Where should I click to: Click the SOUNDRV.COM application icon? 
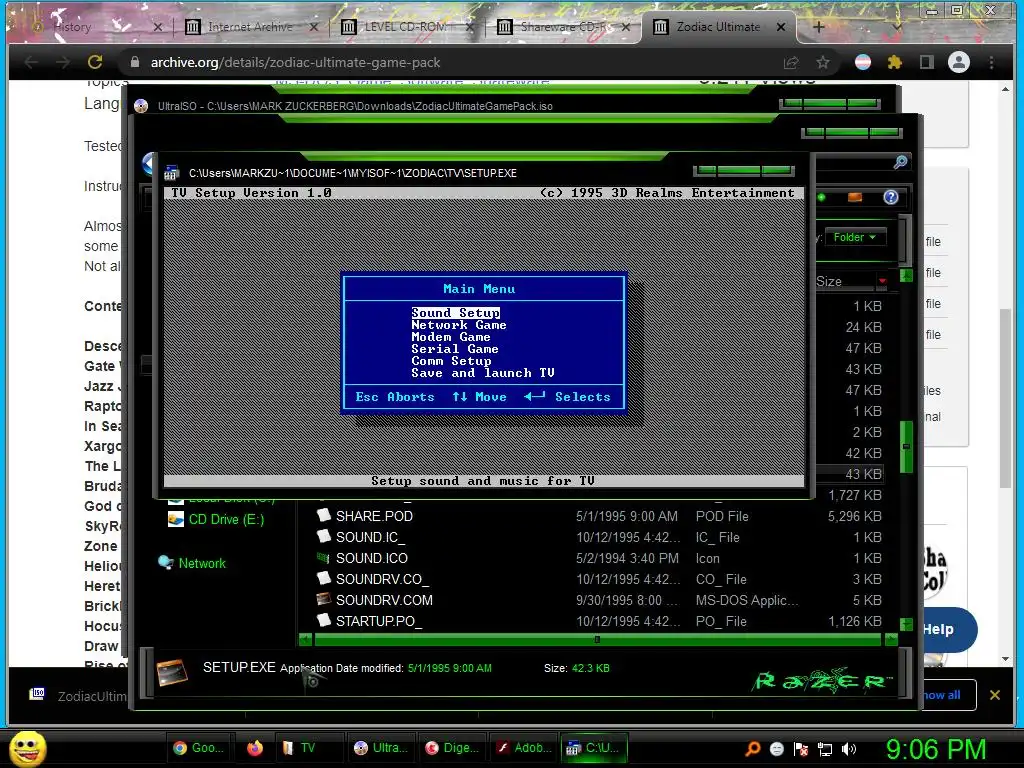[323, 599]
